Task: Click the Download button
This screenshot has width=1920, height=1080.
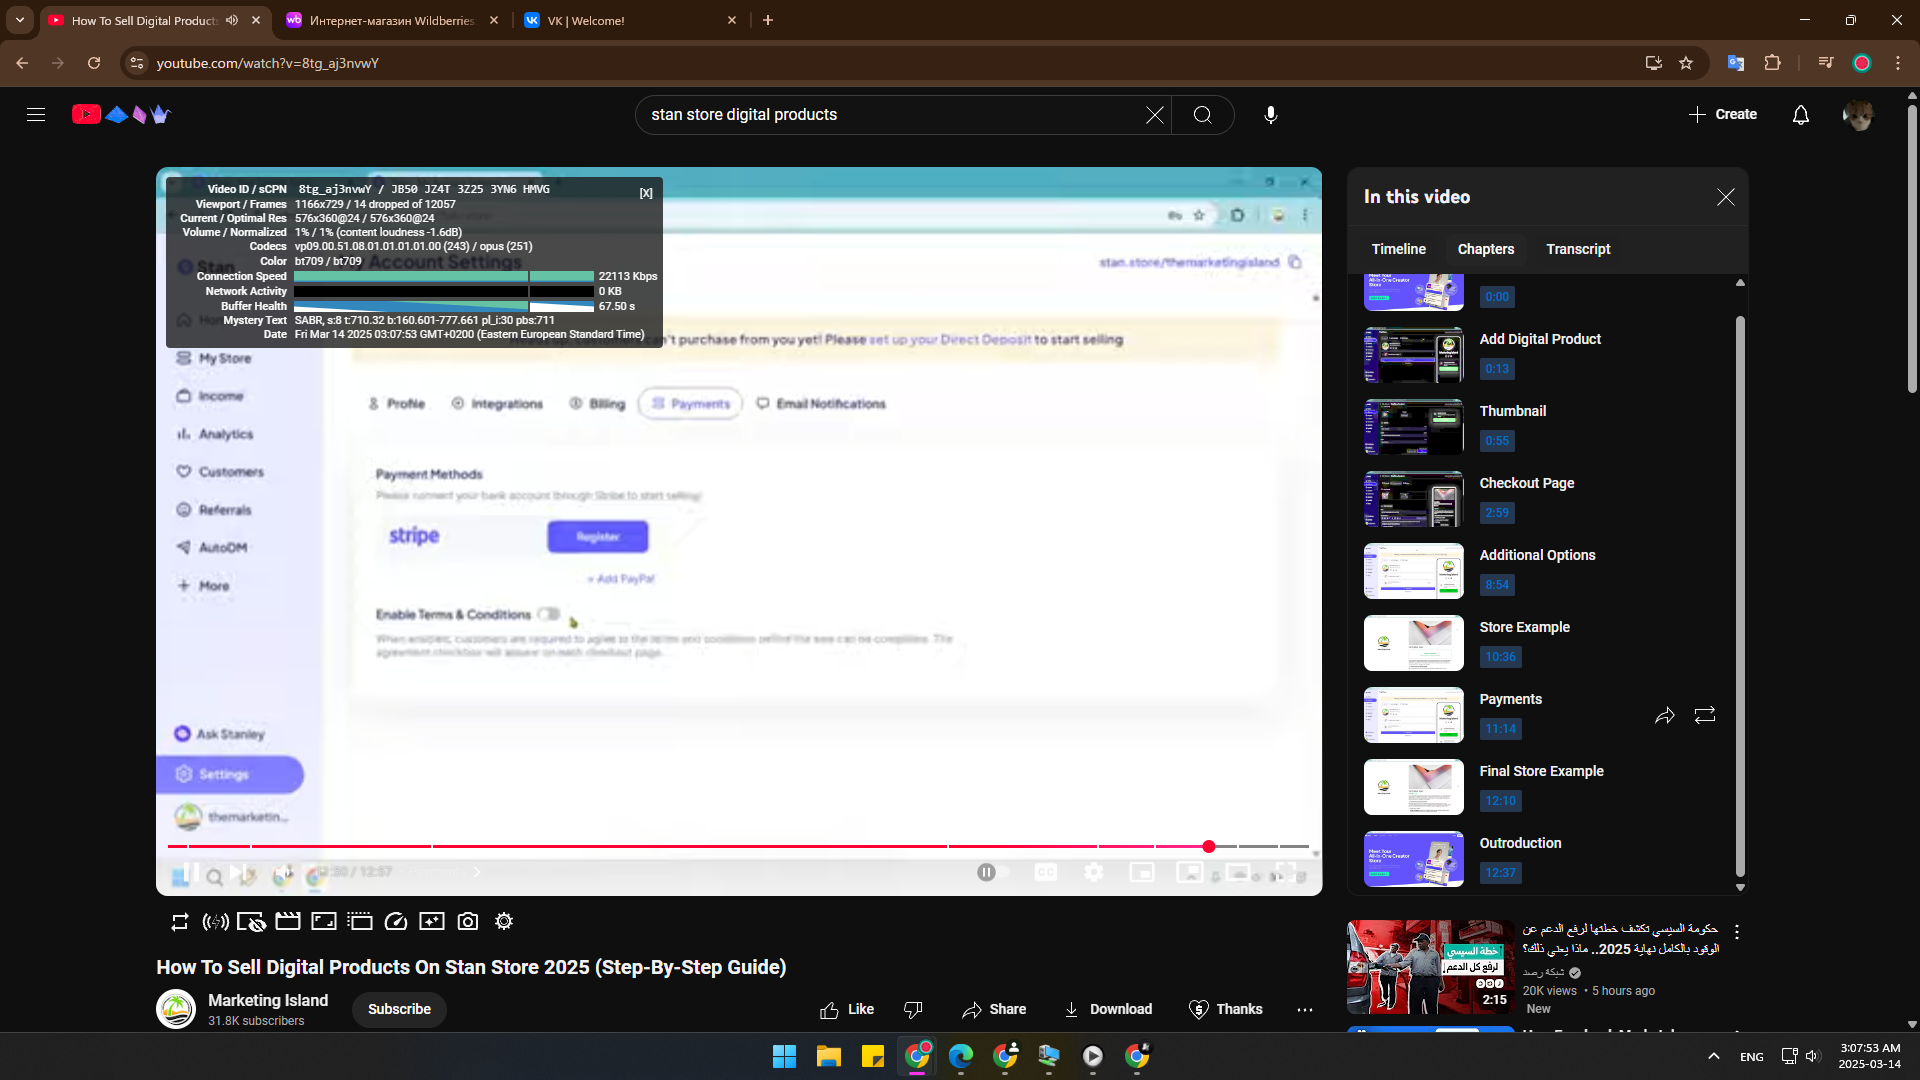Action: [x=1107, y=1010]
